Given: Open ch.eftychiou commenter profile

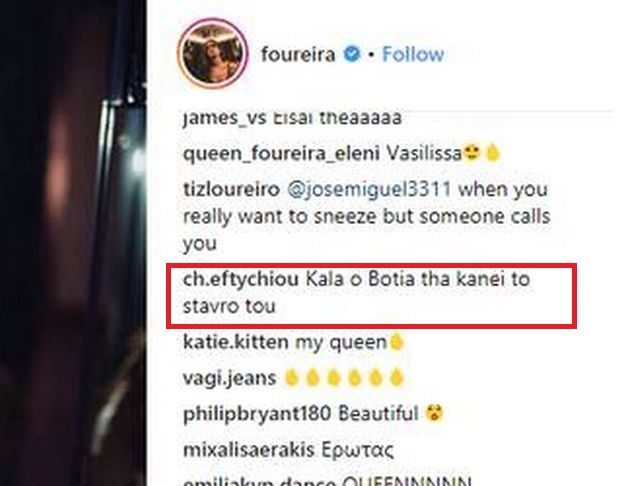Looking at the screenshot, I should (240, 280).
